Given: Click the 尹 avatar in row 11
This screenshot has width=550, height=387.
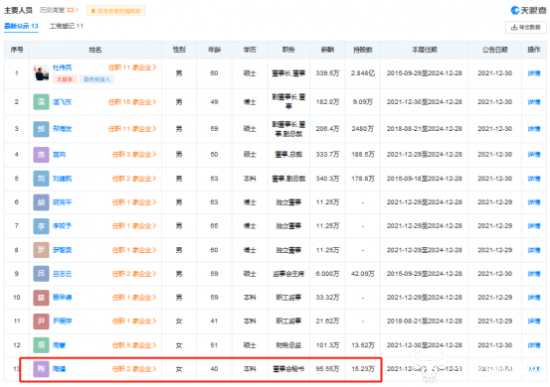Looking at the screenshot, I should (x=41, y=321).
